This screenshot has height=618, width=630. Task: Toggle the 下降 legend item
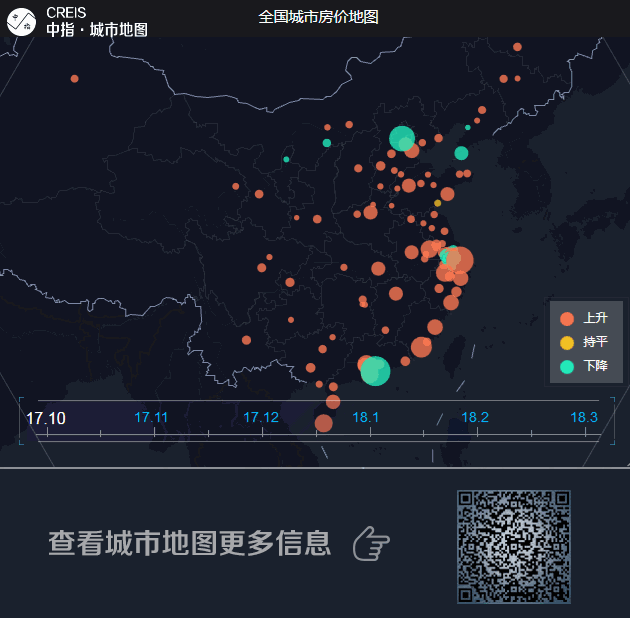pyautogui.click(x=586, y=366)
